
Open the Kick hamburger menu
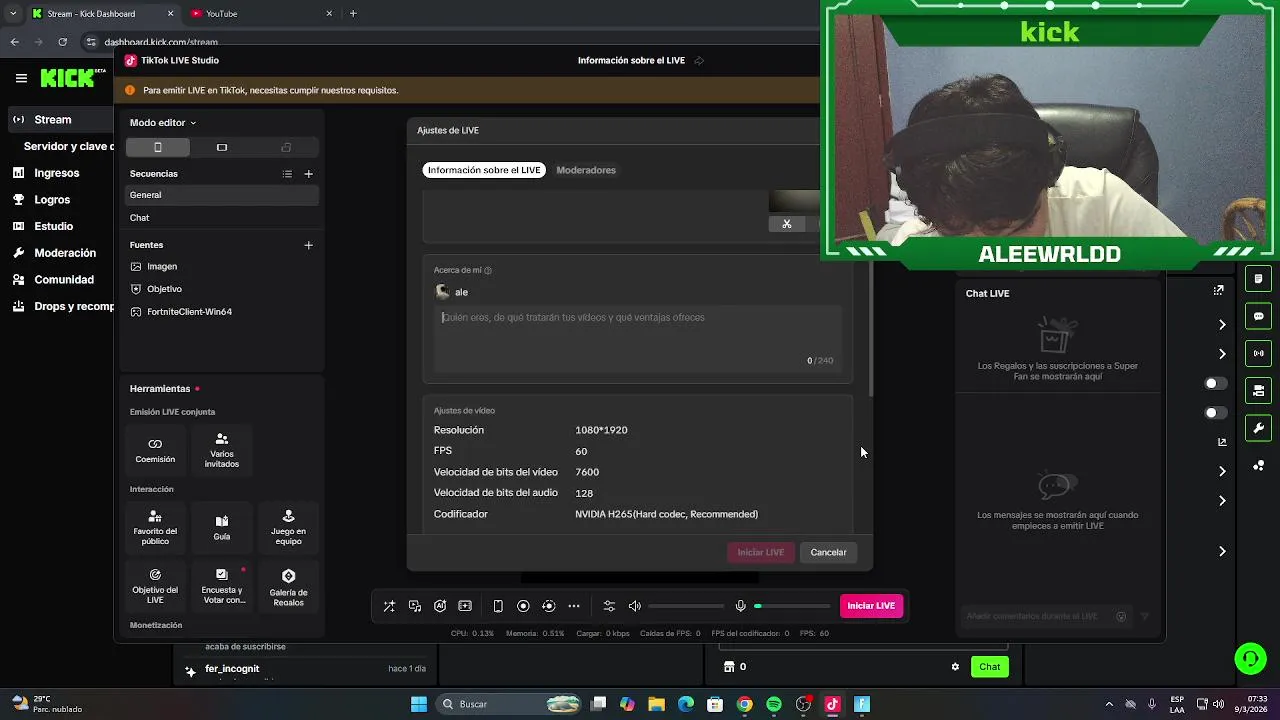pyautogui.click(x=21, y=78)
